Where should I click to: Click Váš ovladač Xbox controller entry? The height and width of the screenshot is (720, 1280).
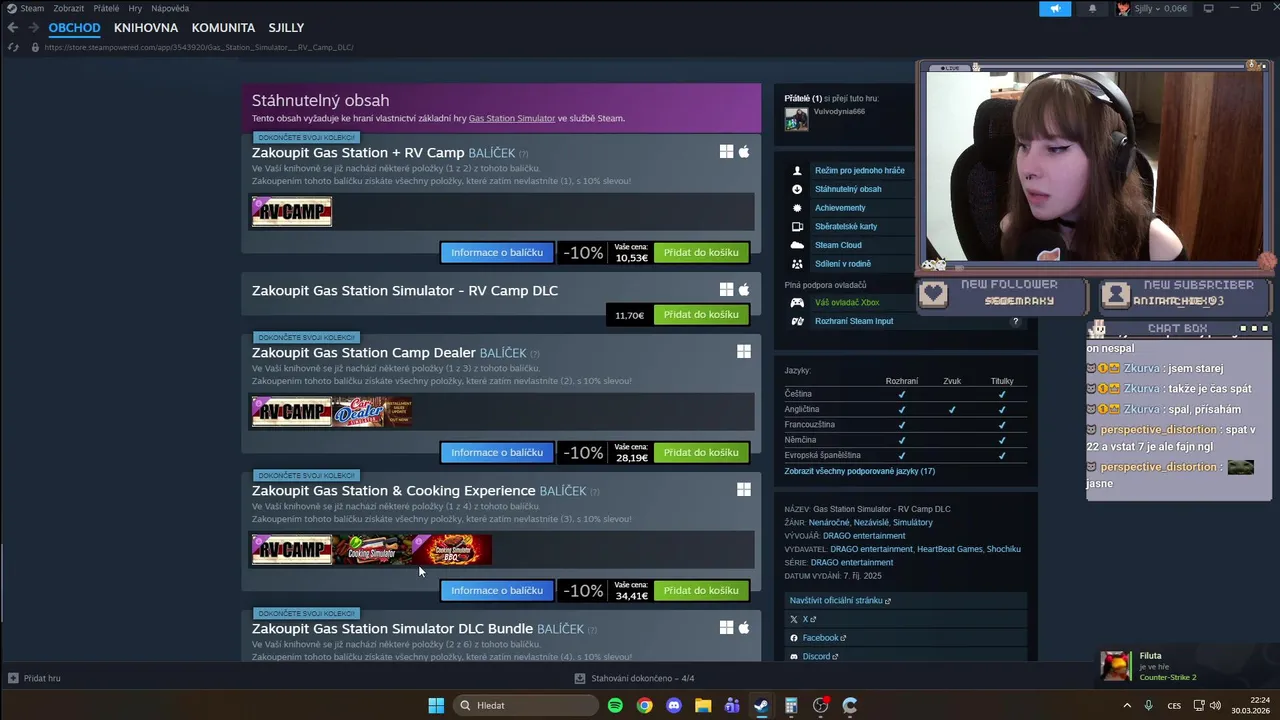point(847,303)
